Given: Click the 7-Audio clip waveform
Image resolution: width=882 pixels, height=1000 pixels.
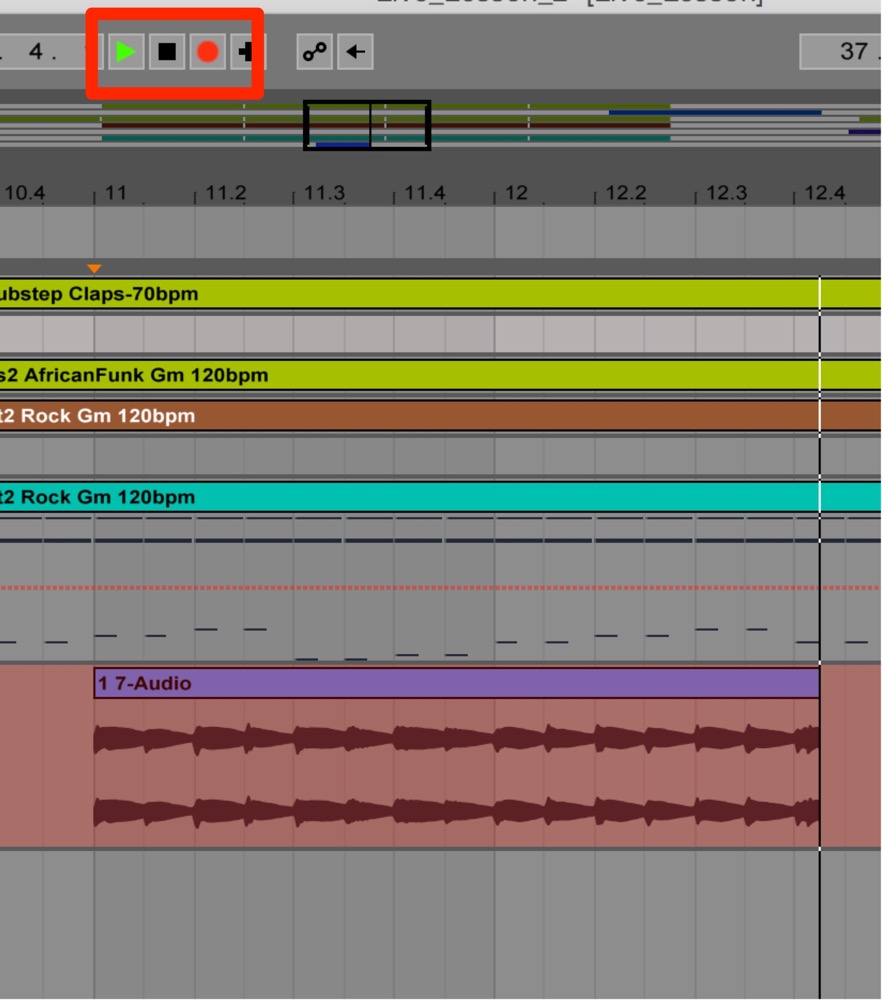Looking at the screenshot, I should click(x=457, y=774).
